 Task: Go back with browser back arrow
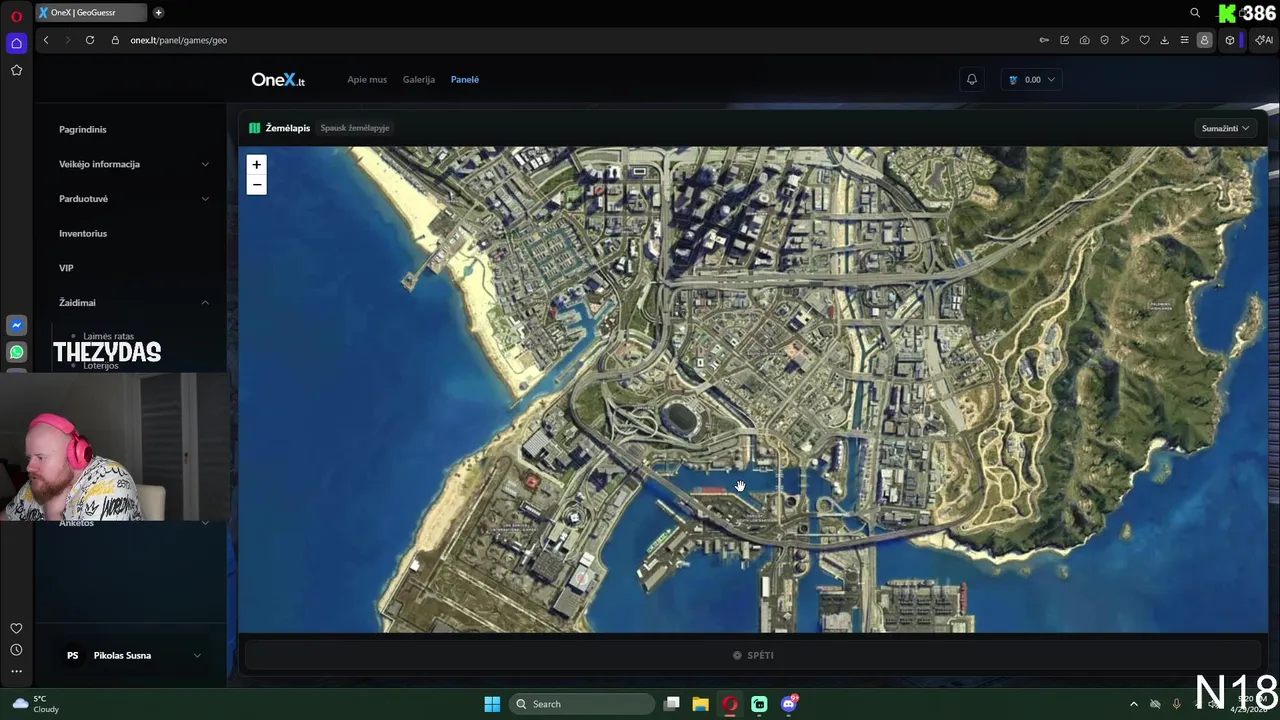click(46, 40)
